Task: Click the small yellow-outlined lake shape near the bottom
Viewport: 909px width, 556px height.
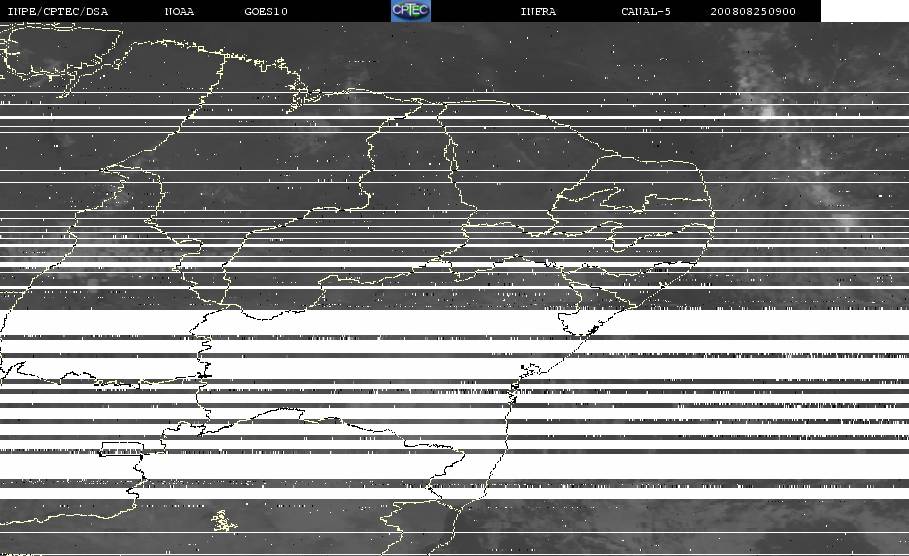Action: [x=223, y=521]
